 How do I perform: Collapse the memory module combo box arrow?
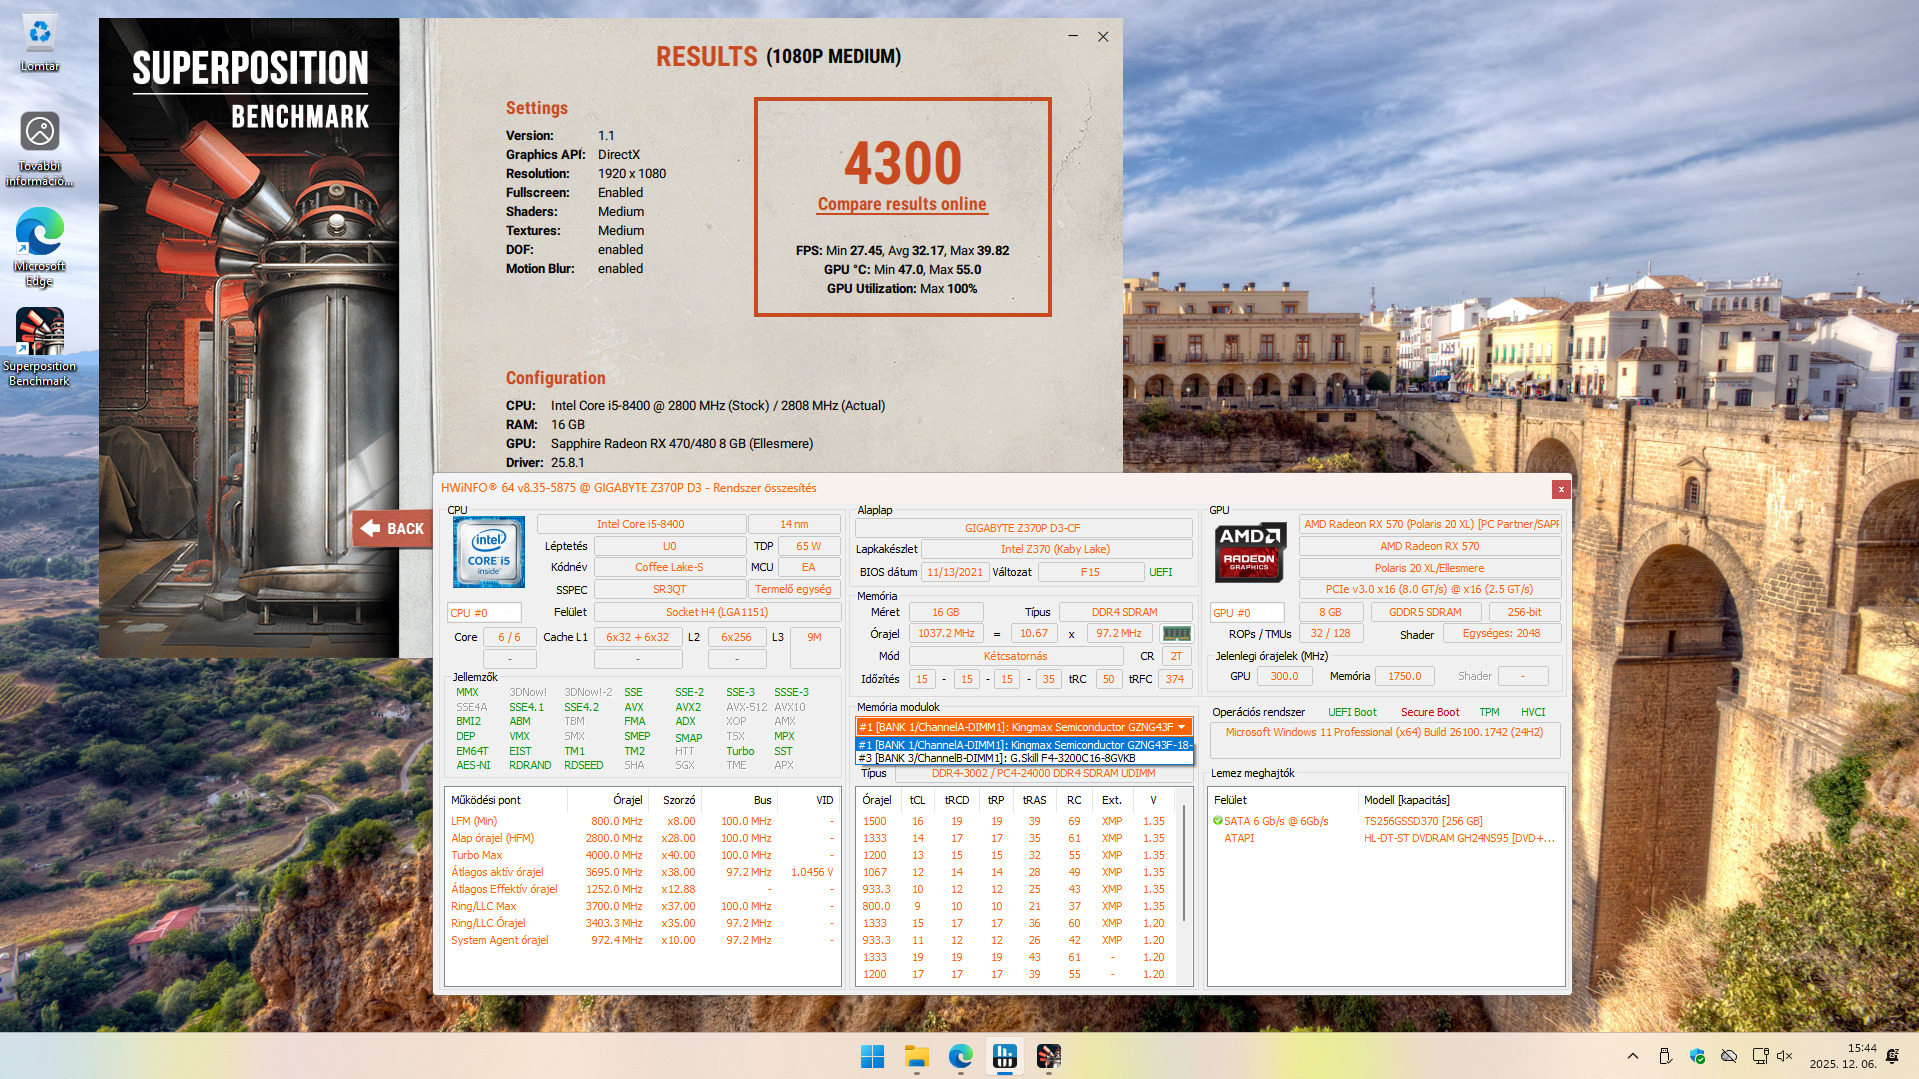pos(1181,727)
